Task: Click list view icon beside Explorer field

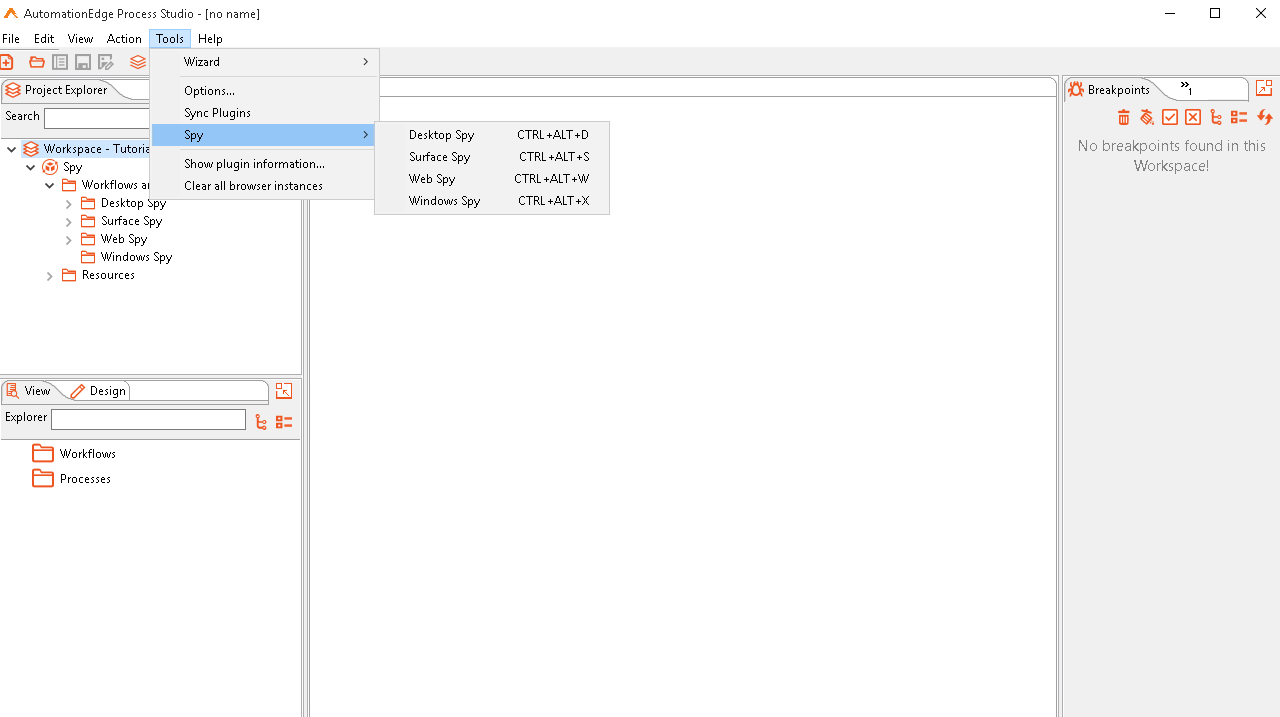Action: tap(284, 422)
